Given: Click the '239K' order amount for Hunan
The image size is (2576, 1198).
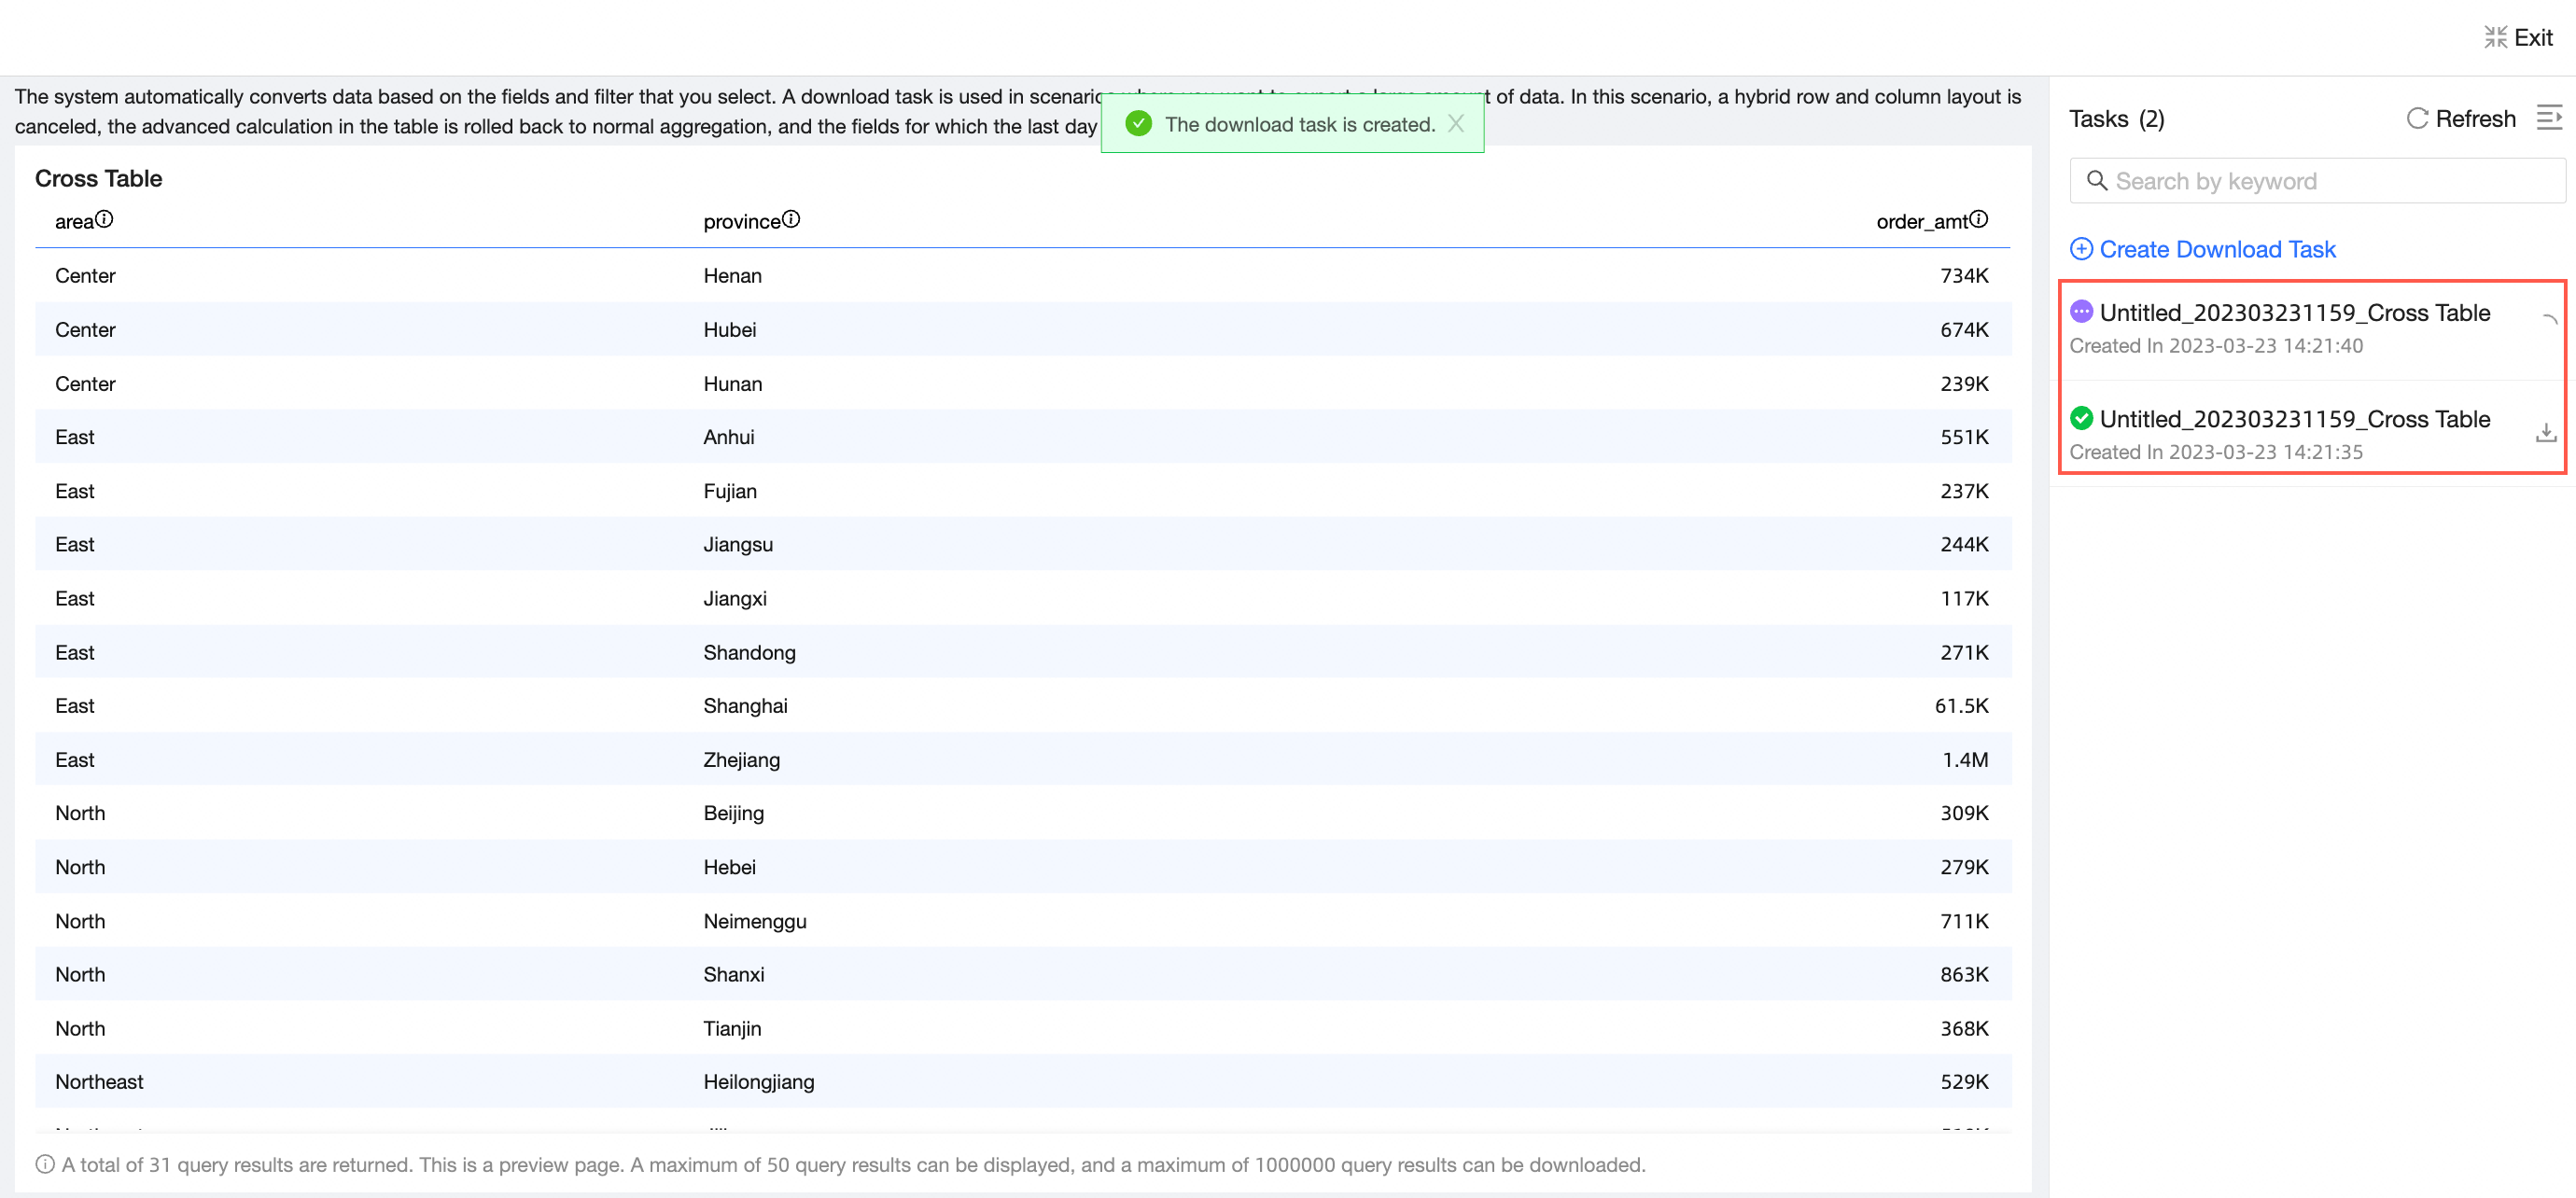Looking at the screenshot, I should coord(1964,383).
